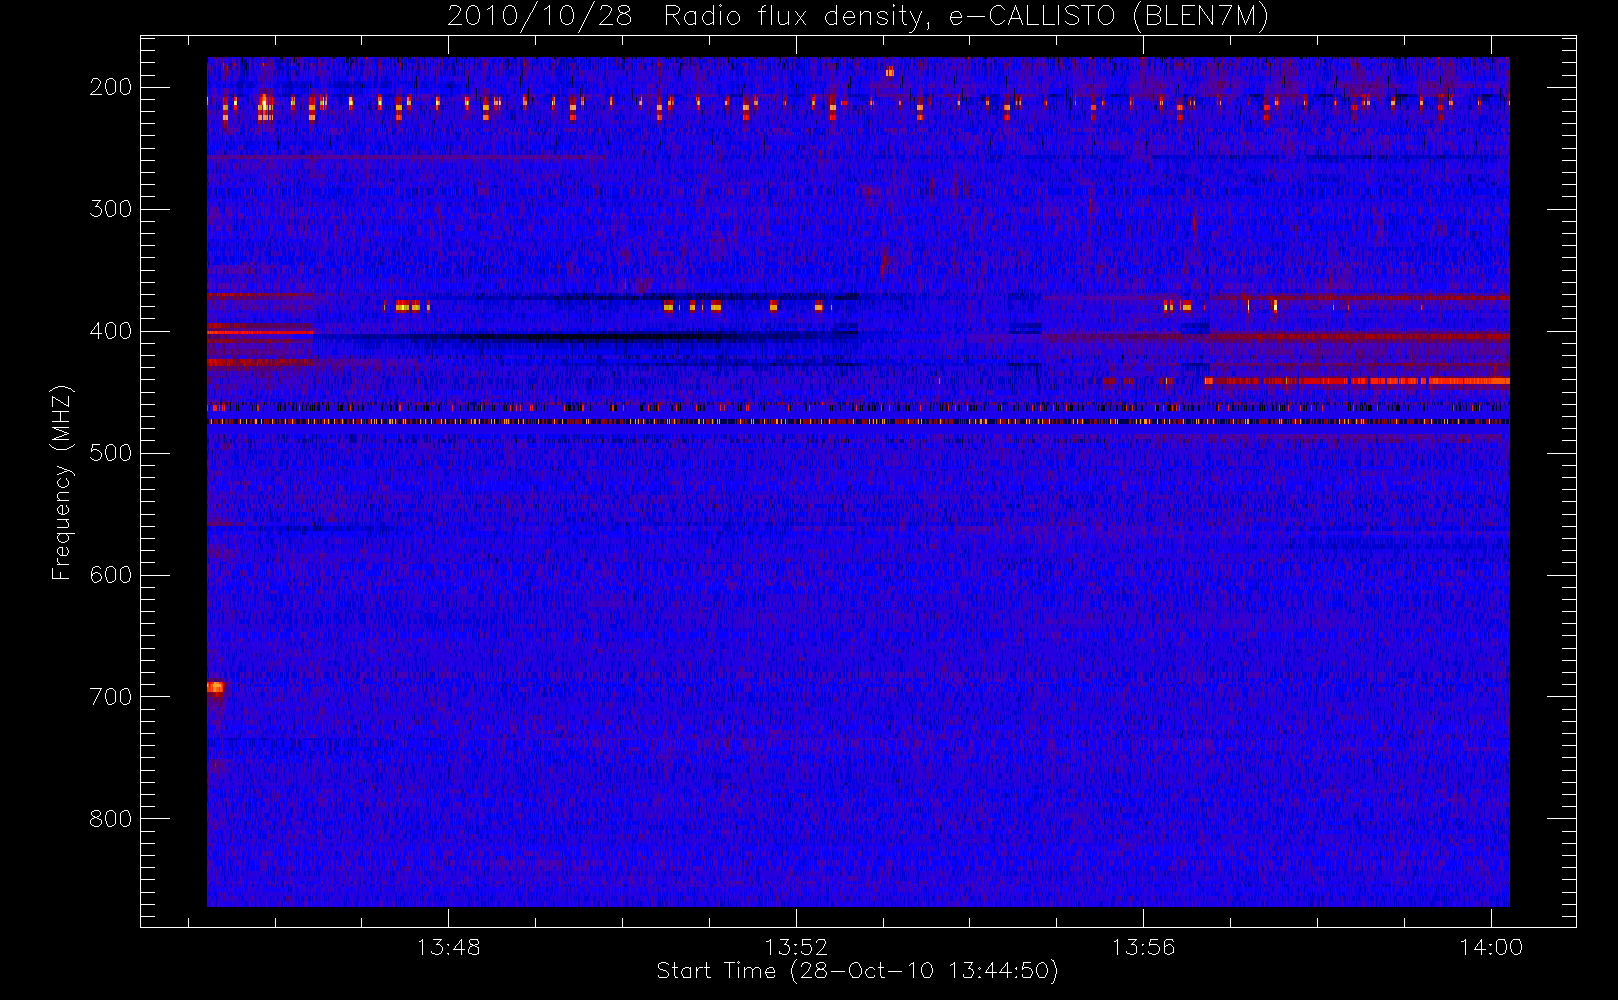Select the 400 frequency tick label
1618x1000 pixels.
click(x=111, y=331)
